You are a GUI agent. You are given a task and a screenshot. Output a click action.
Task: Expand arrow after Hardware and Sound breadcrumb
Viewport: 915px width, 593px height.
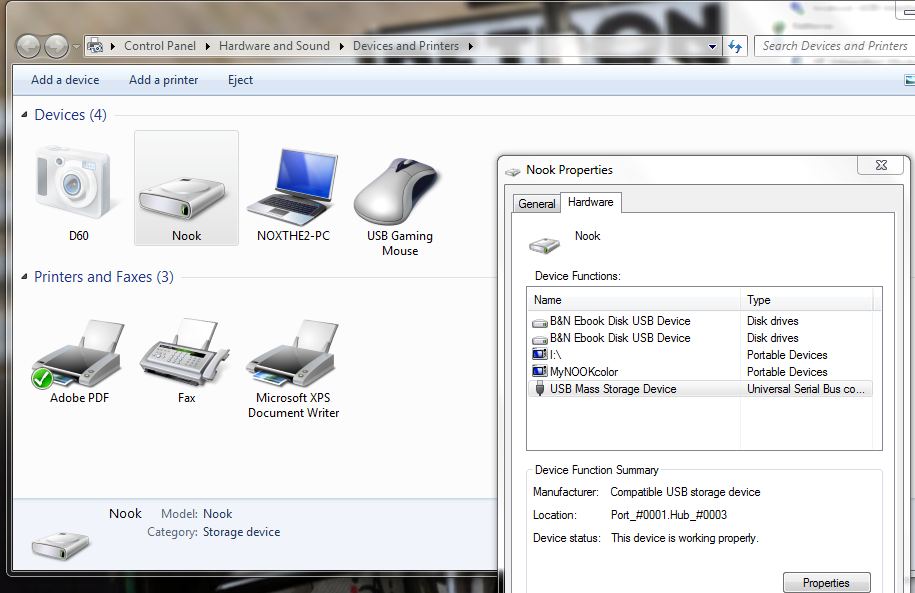click(x=341, y=46)
